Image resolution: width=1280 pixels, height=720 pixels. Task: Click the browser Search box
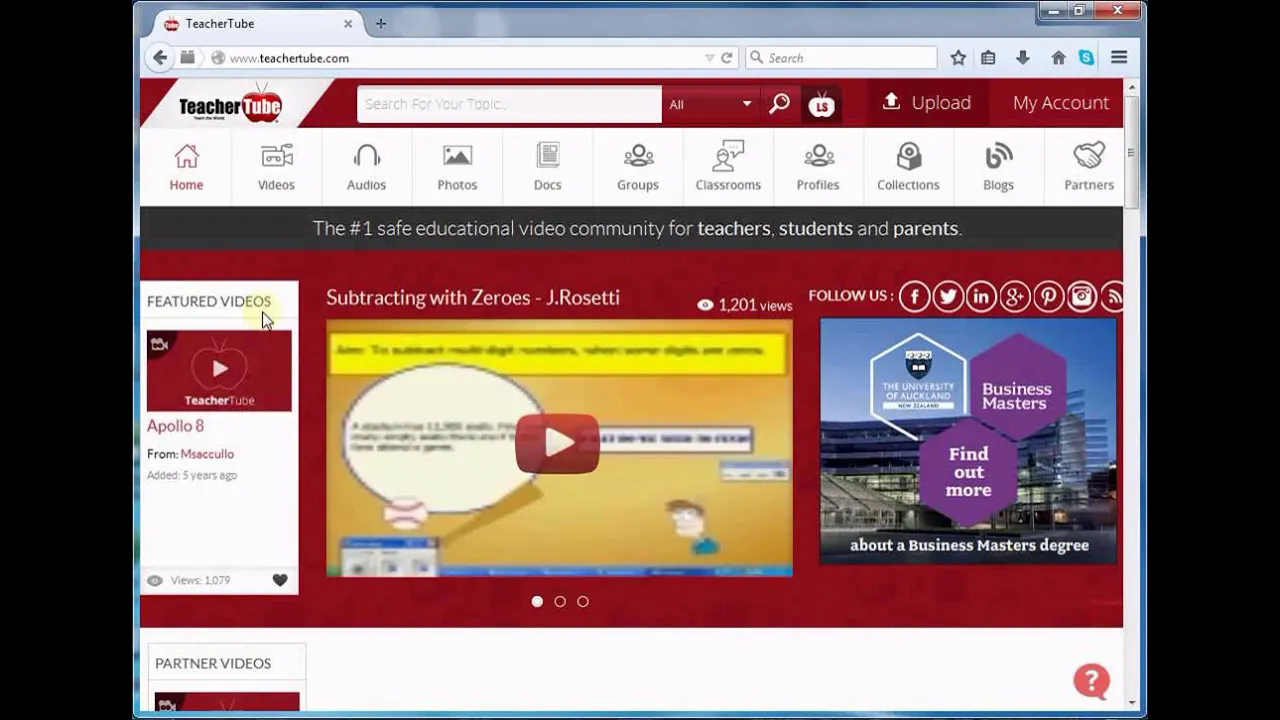coord(841,58)
